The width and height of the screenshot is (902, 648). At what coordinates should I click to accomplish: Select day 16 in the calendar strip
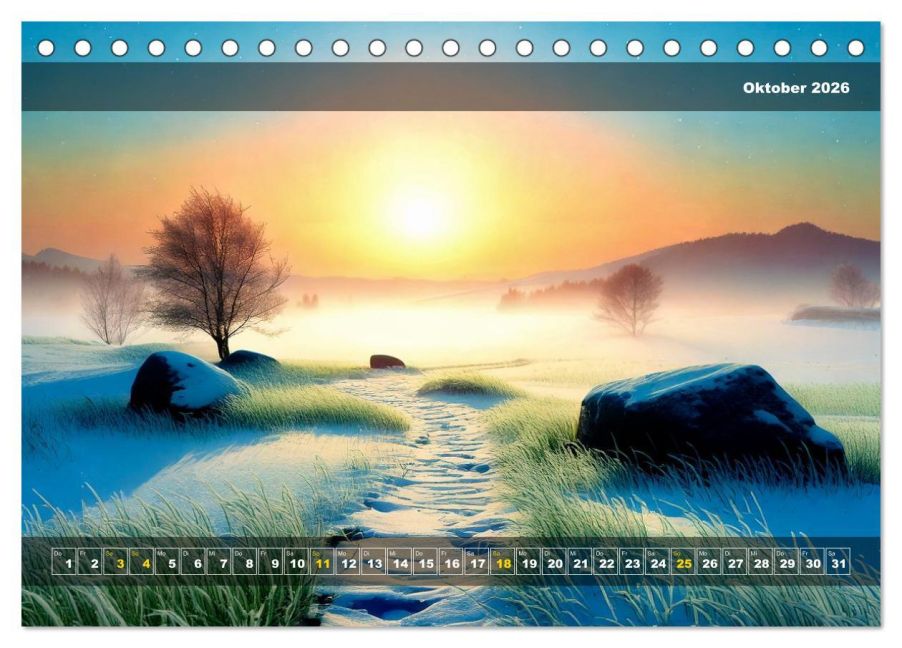pos(452,561)
